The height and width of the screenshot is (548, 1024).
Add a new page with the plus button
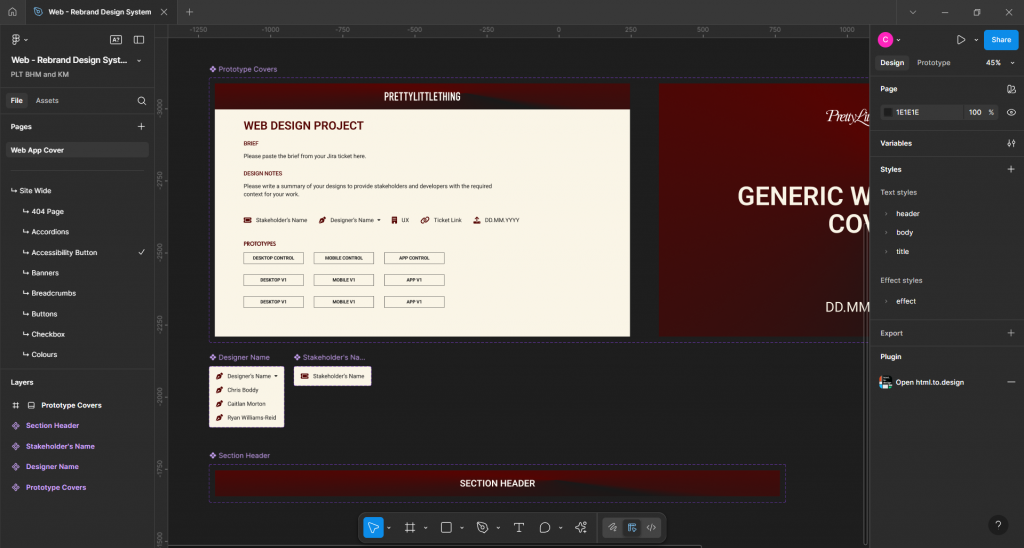pos(141,127)
